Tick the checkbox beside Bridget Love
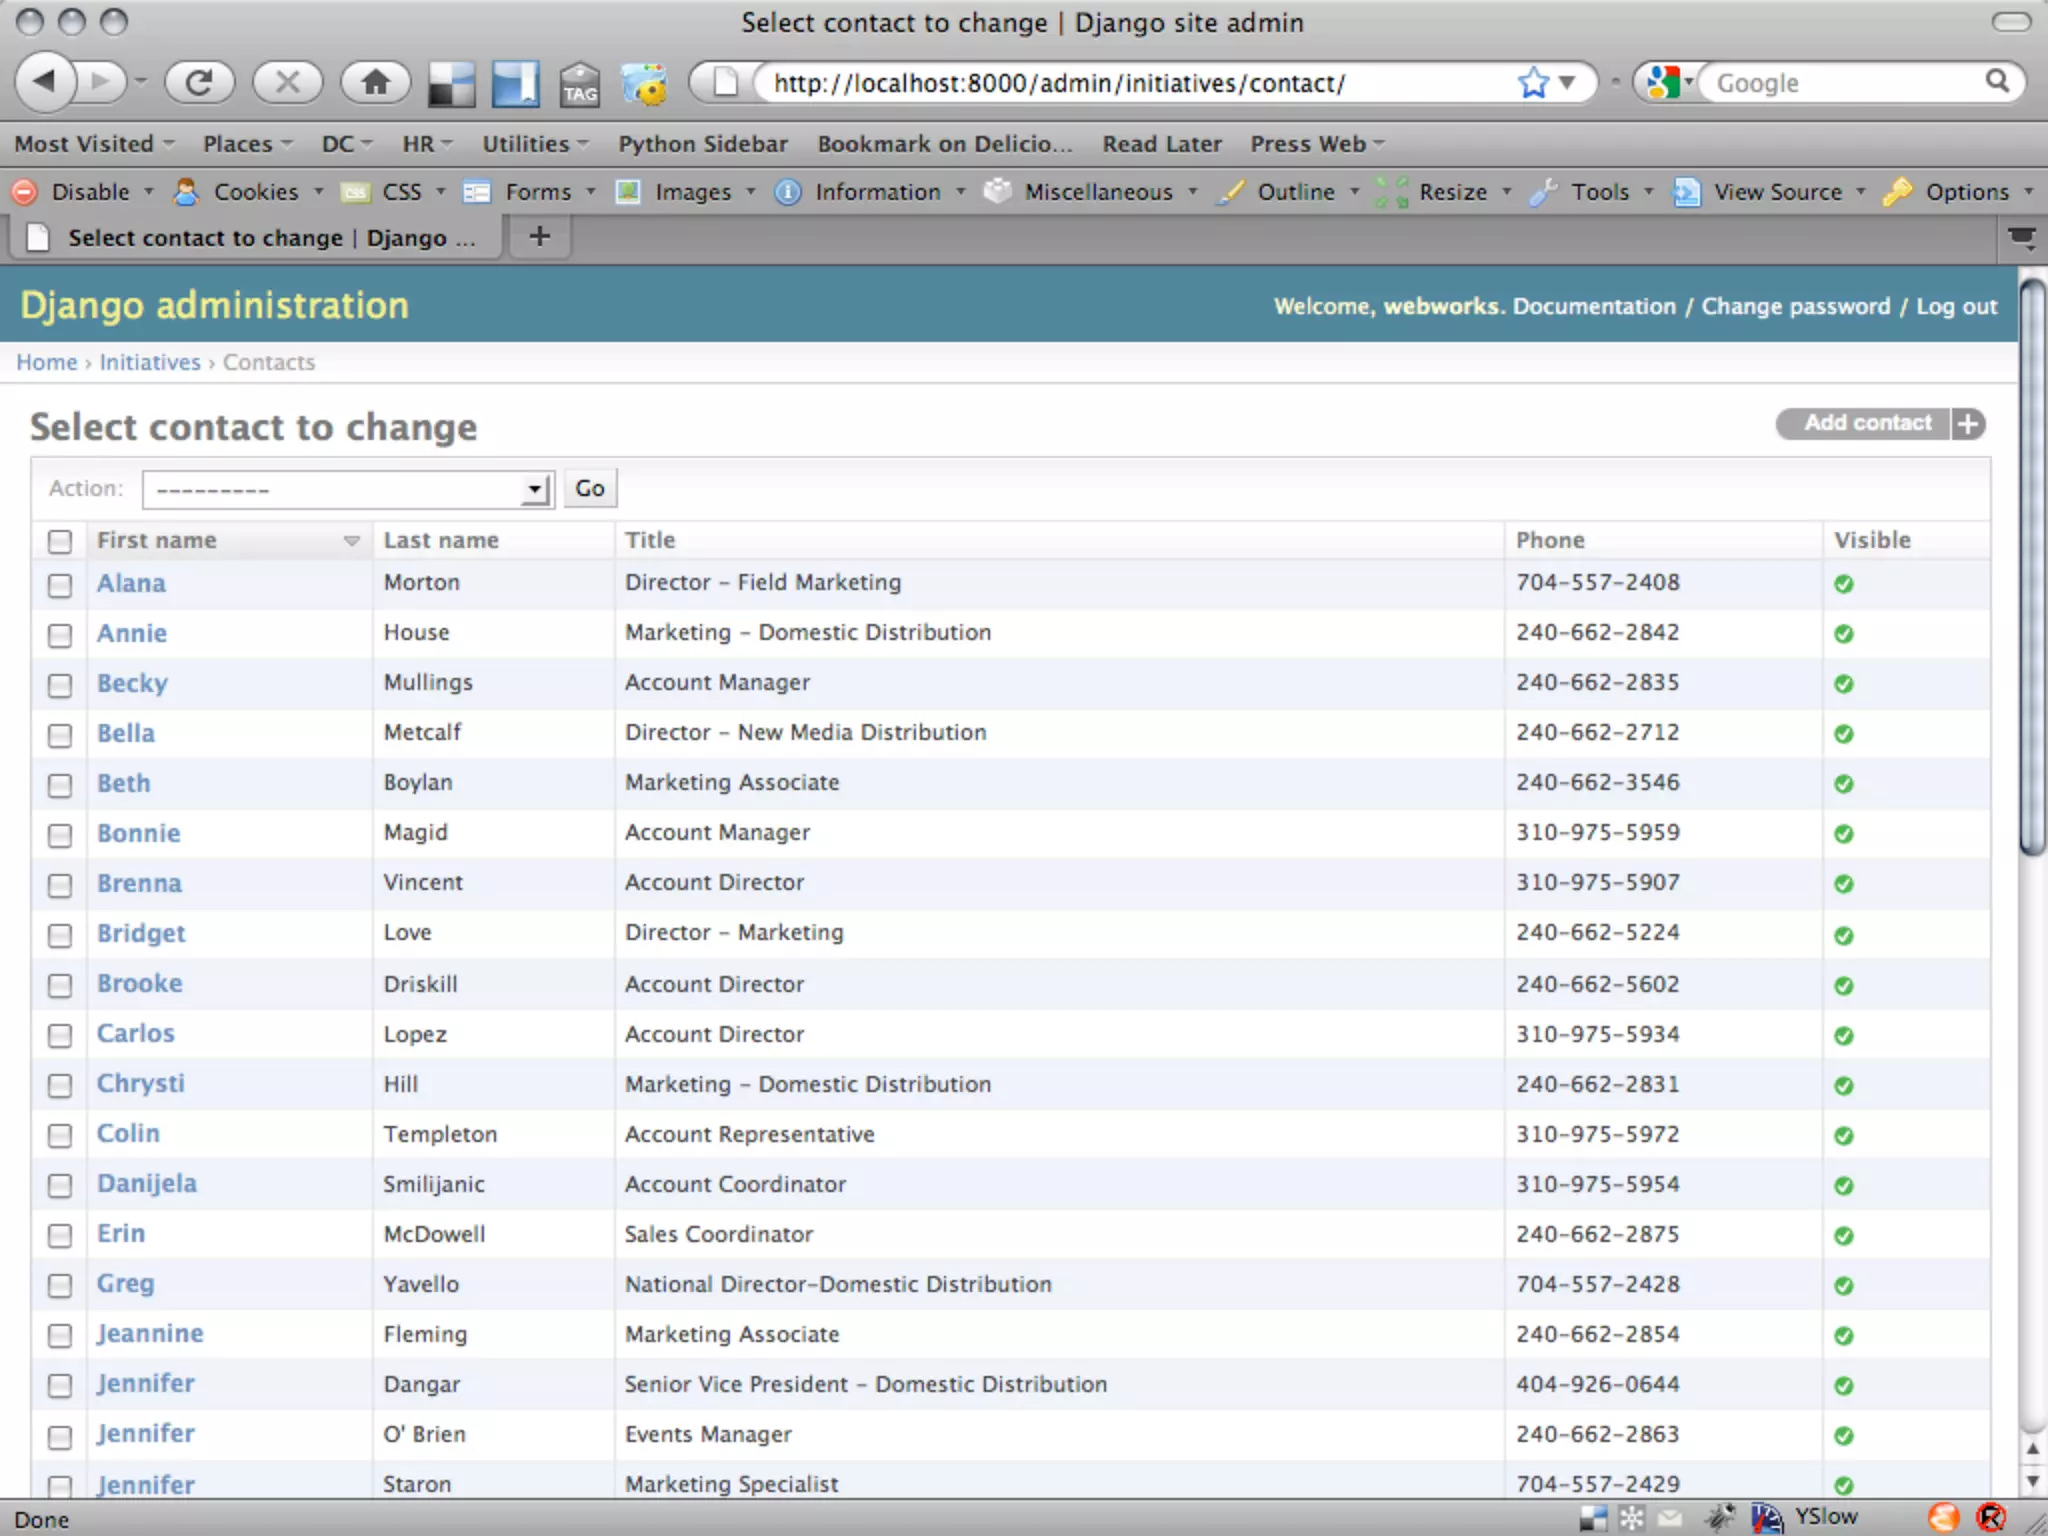 point(60,935)
